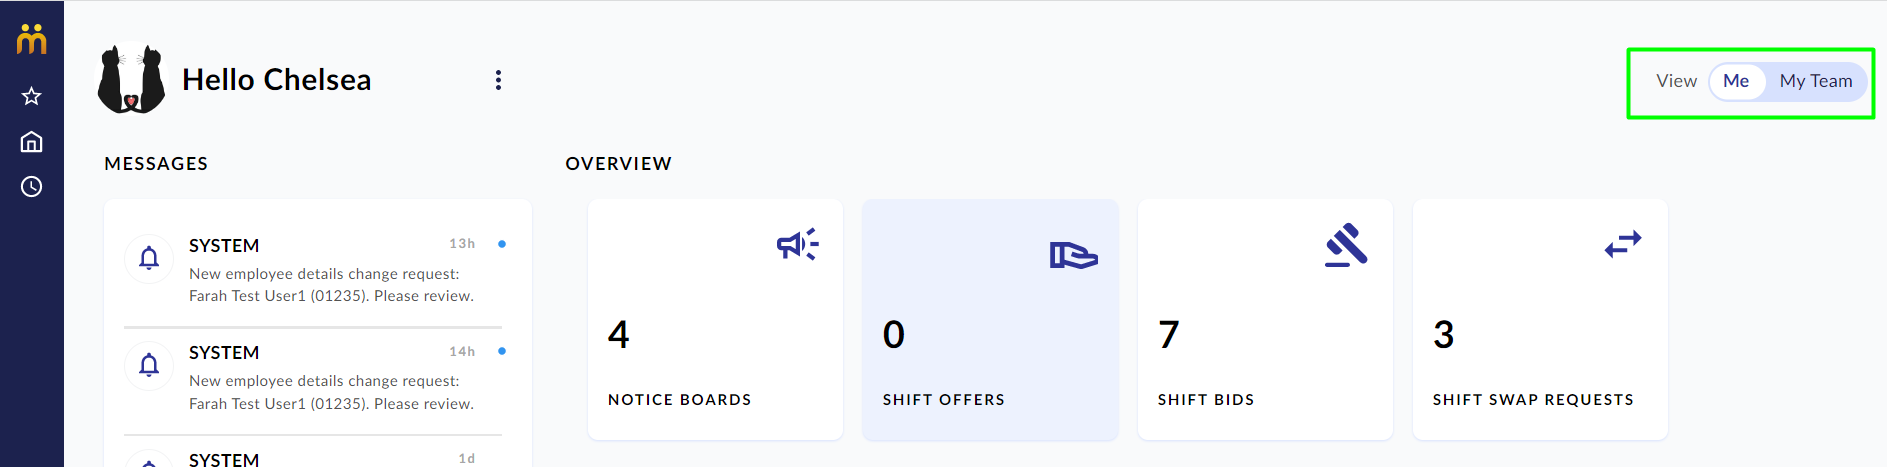Click the unread blue dot on 14h message
Image resolution: width=1887 pixels, height=467 pixels.
(x=502, y=351)
